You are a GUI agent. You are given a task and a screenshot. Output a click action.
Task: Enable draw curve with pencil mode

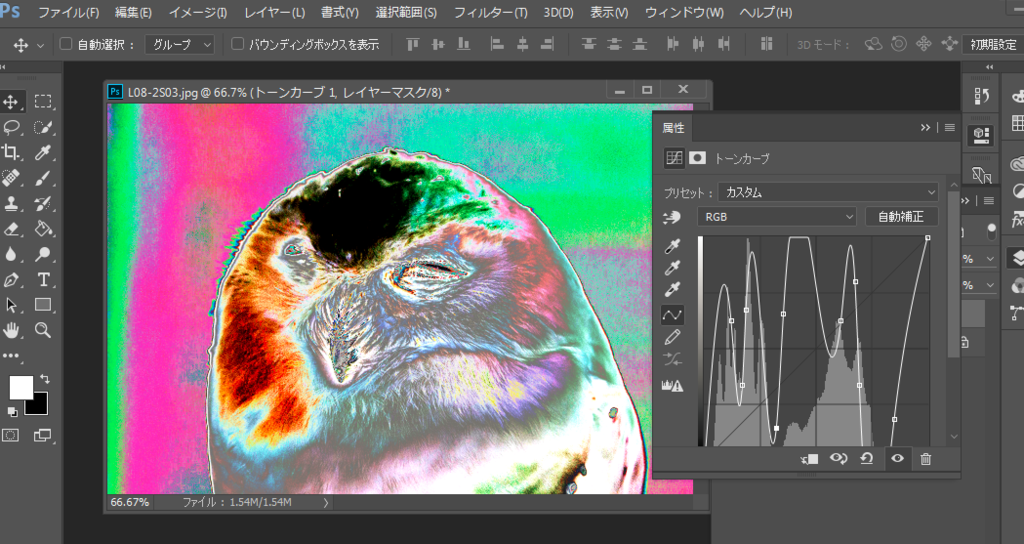(x=672, y=337)
